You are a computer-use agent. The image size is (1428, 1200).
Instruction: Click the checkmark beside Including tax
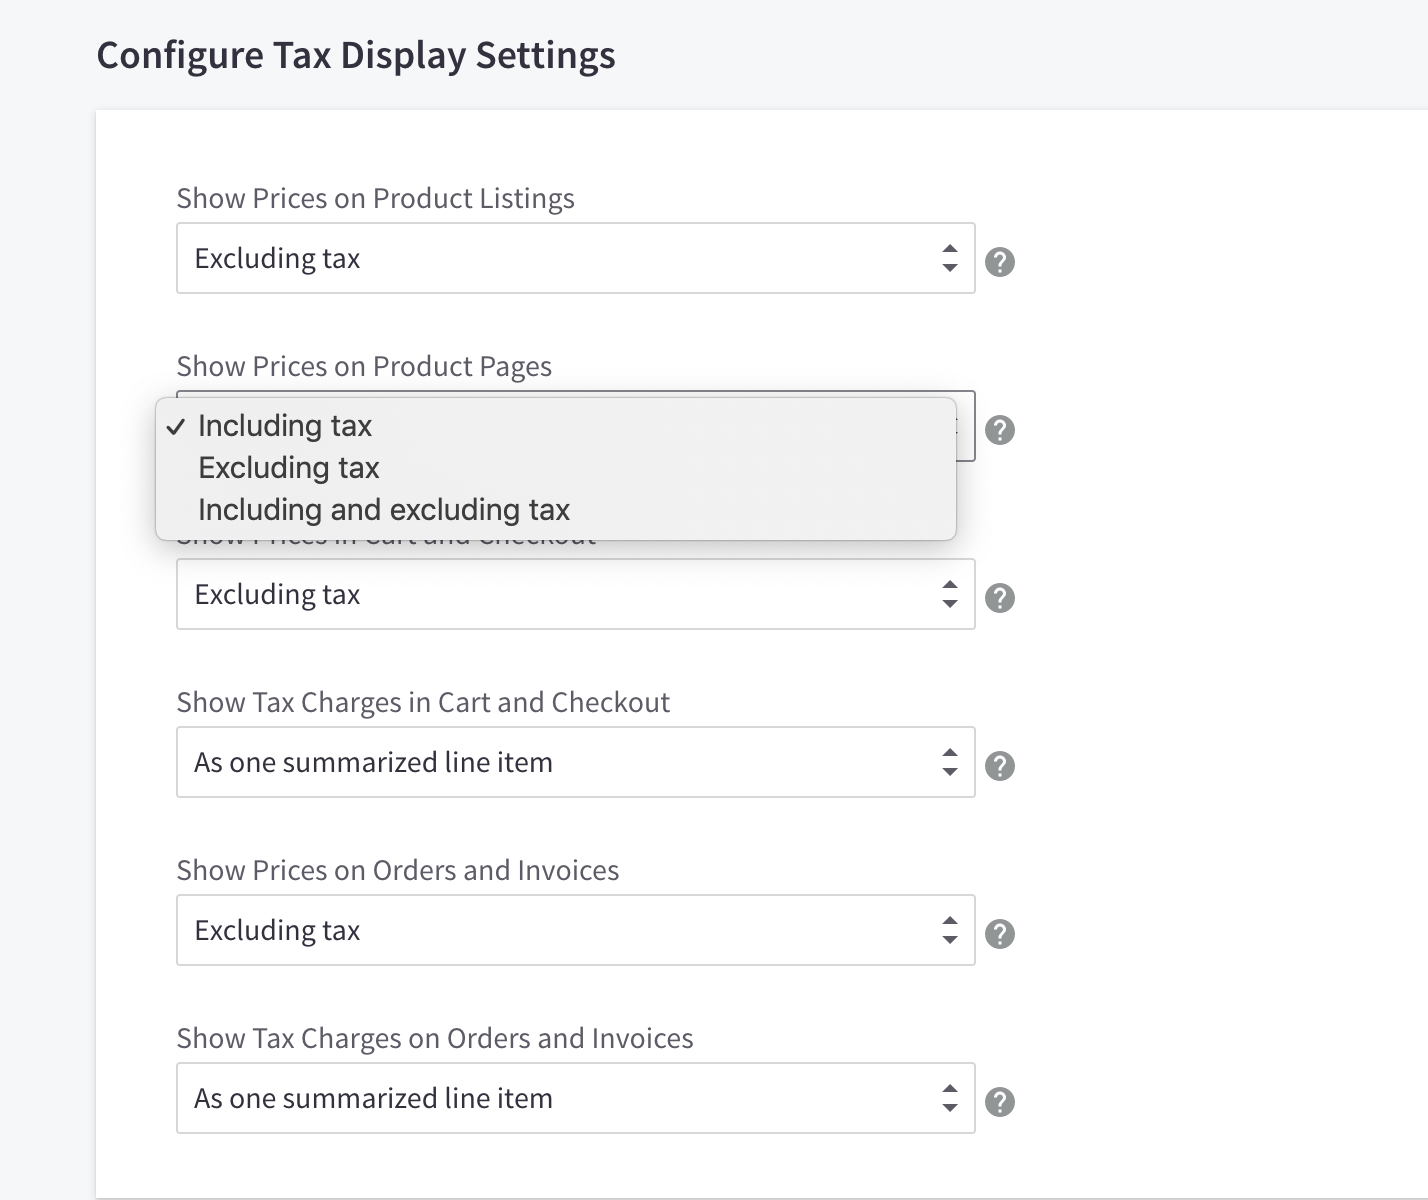point(177,427)
